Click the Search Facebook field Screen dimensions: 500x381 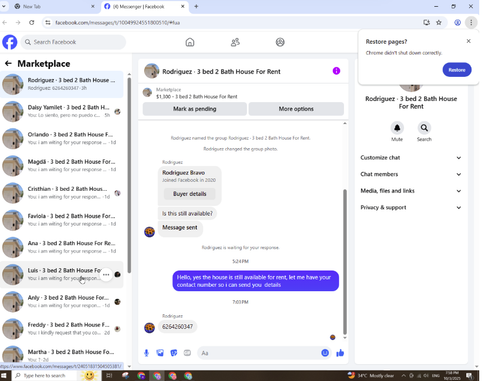[x=73, y=42]
